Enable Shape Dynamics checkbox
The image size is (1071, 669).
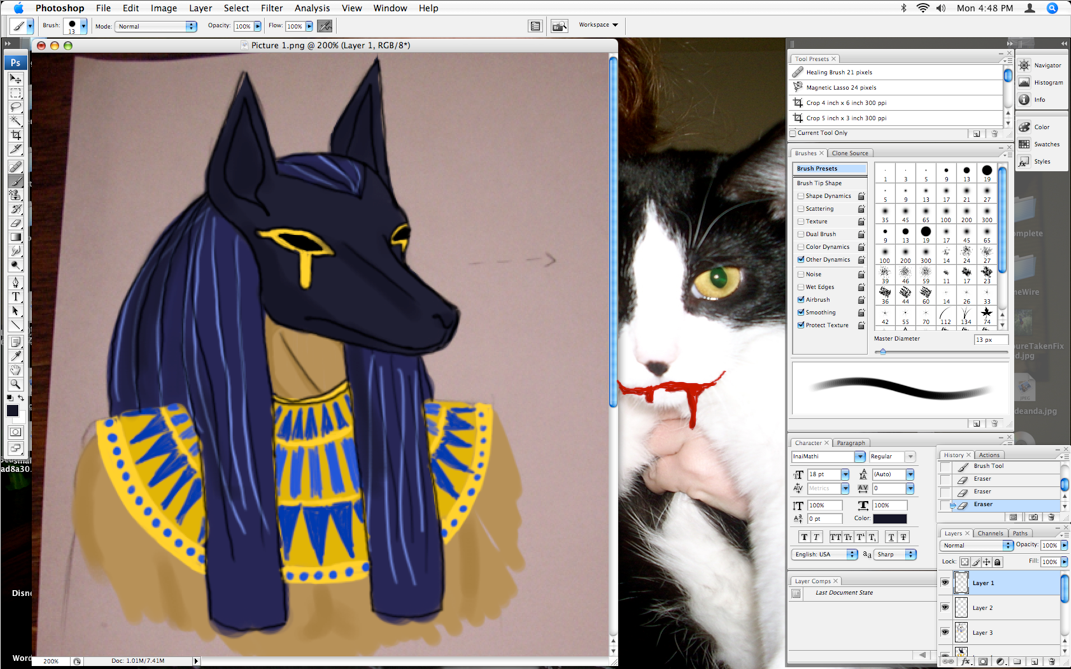[801, 195]
